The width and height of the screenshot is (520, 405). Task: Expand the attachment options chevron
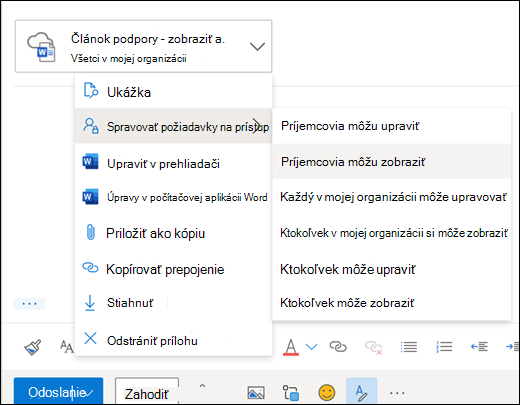[257, 46]
